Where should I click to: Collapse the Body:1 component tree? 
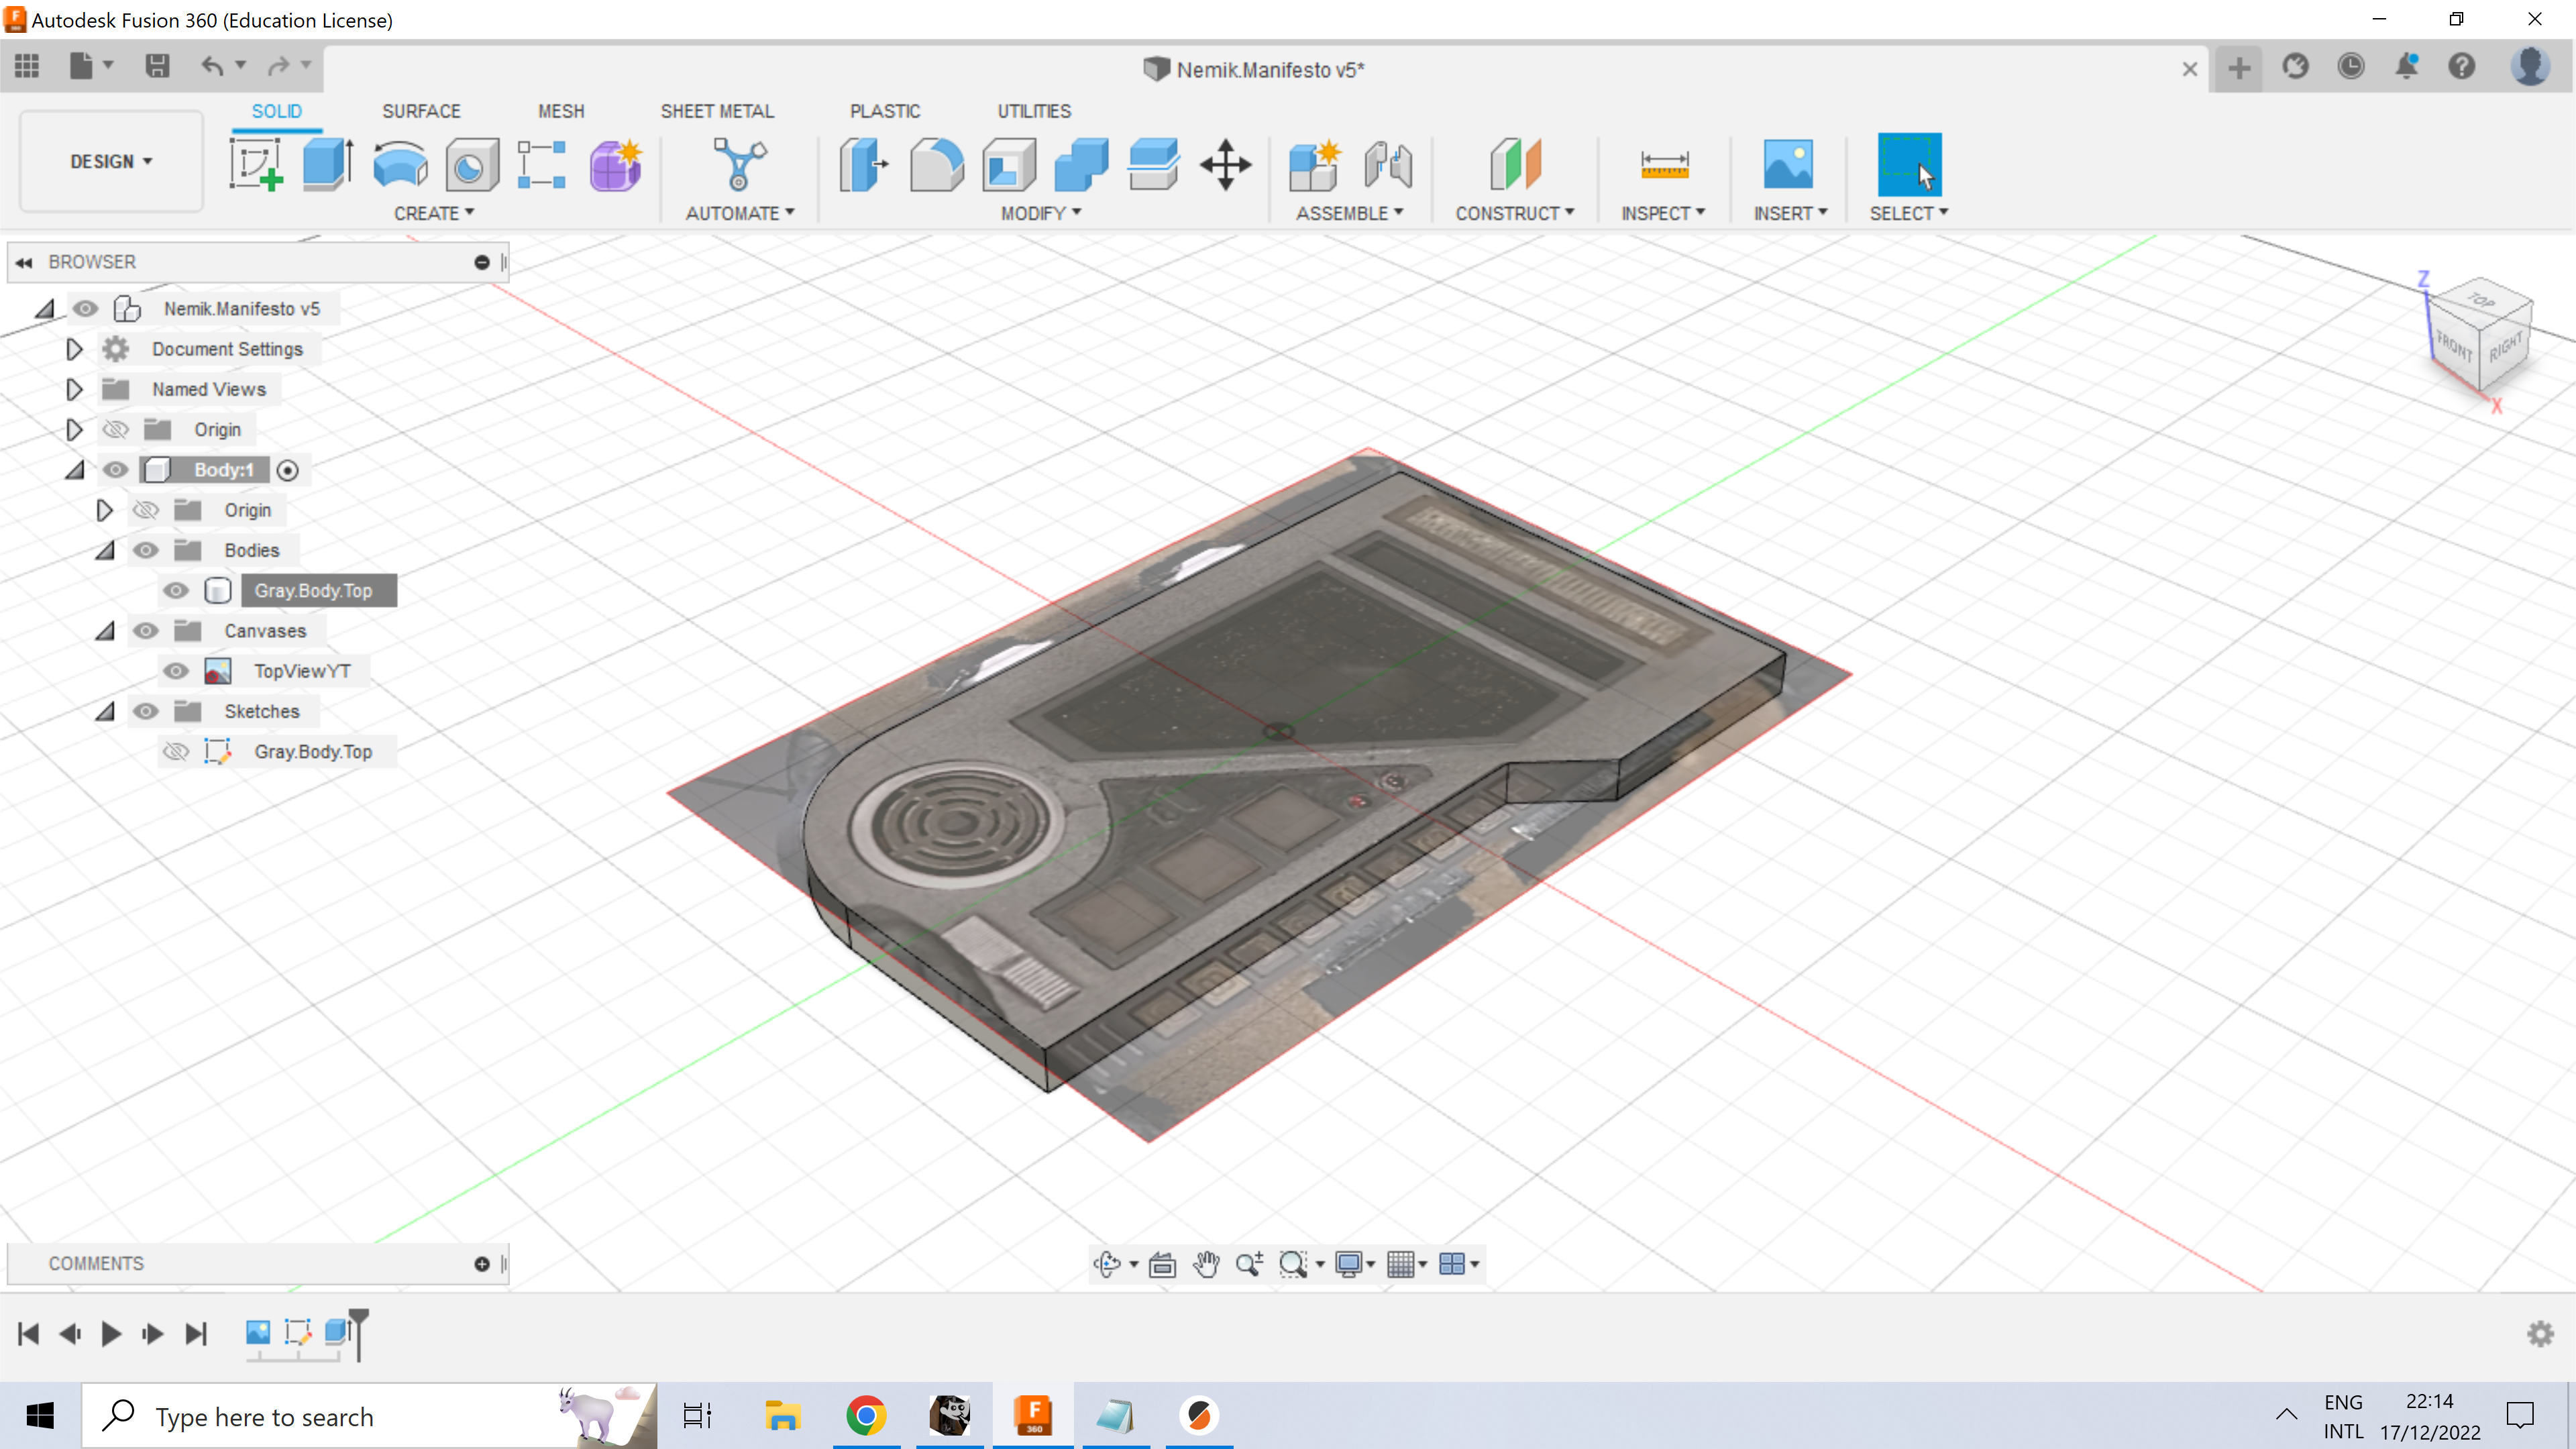(75, 470)
